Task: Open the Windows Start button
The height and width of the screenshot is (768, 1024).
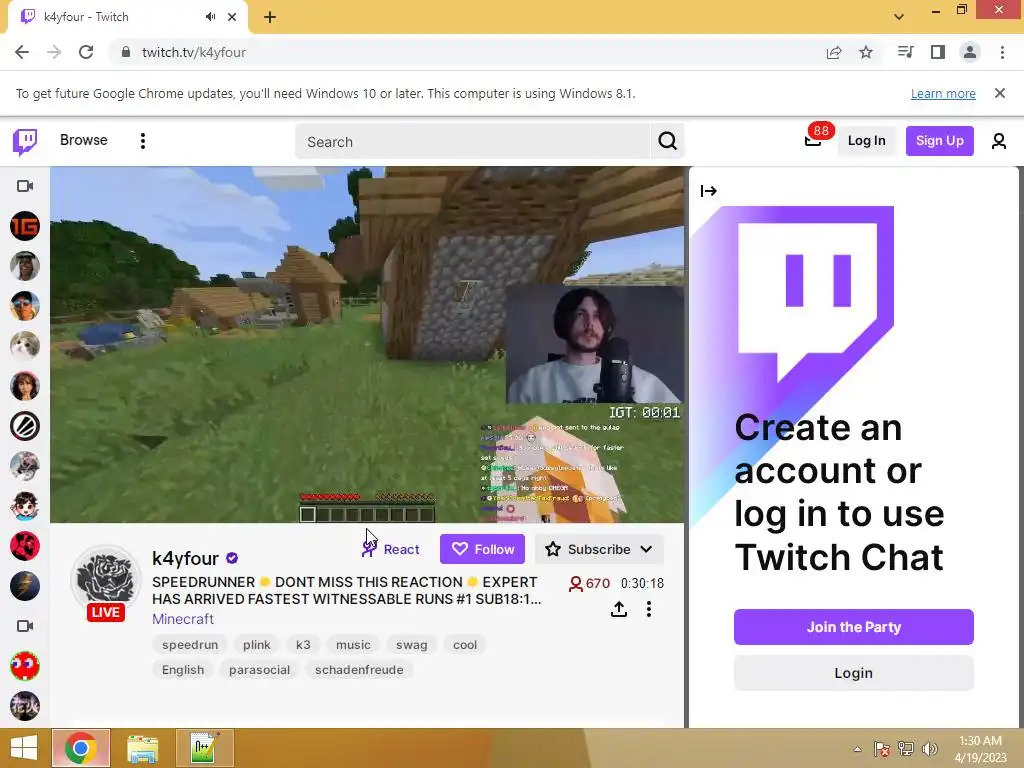Action: coord(24,748)
